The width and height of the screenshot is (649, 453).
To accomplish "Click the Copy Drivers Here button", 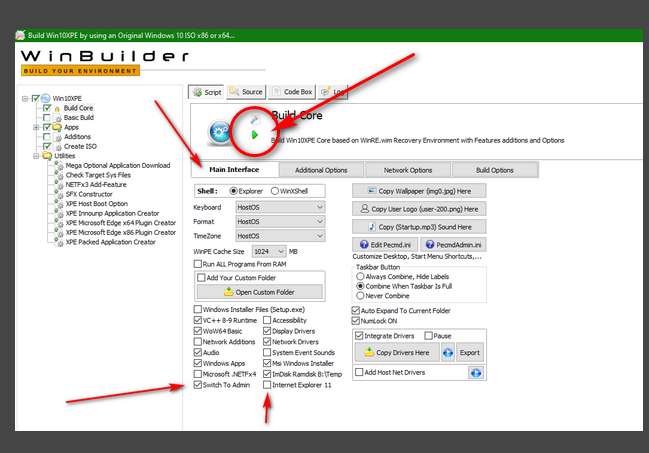I will pos(397,352).
